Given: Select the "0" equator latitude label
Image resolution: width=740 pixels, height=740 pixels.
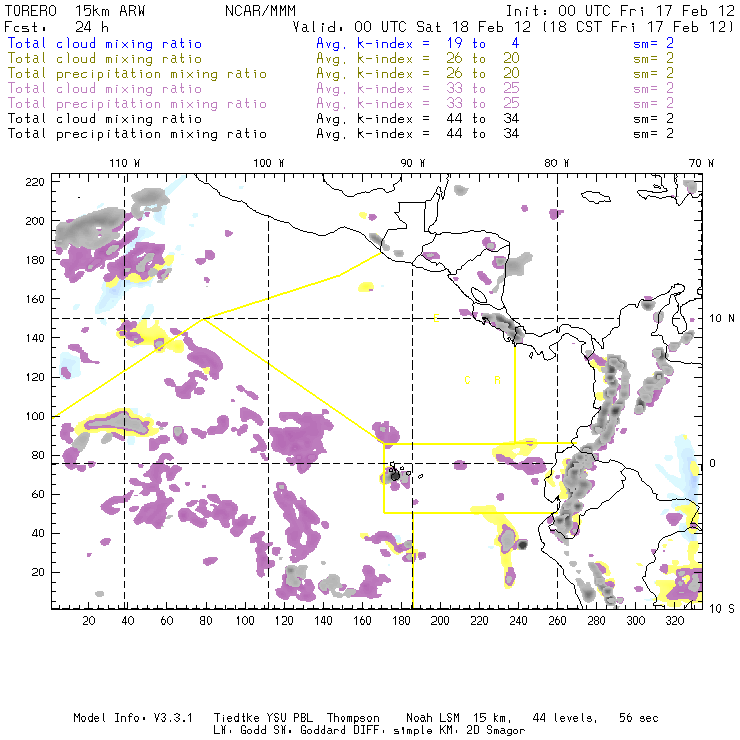Looking at the screenshot, I should [713, 463].
